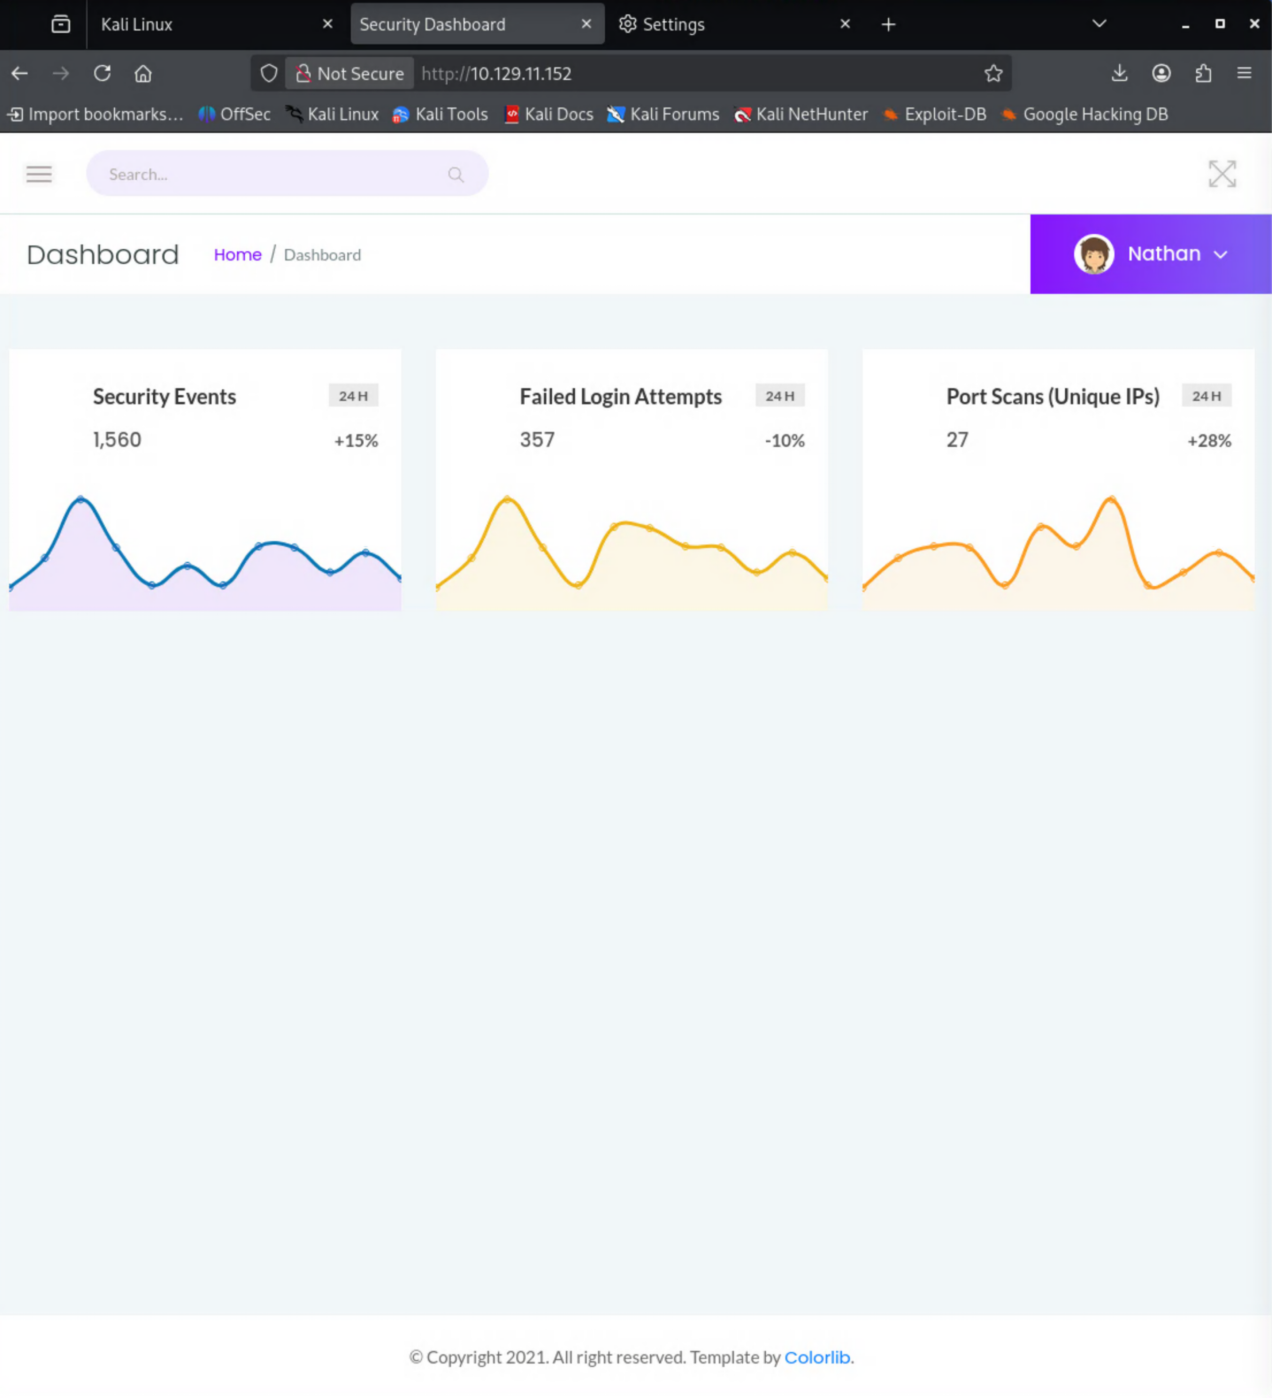Viewport: 1272px width, 1398px height.
Task: Minimize the browser window
Action: coord(1185,24)
